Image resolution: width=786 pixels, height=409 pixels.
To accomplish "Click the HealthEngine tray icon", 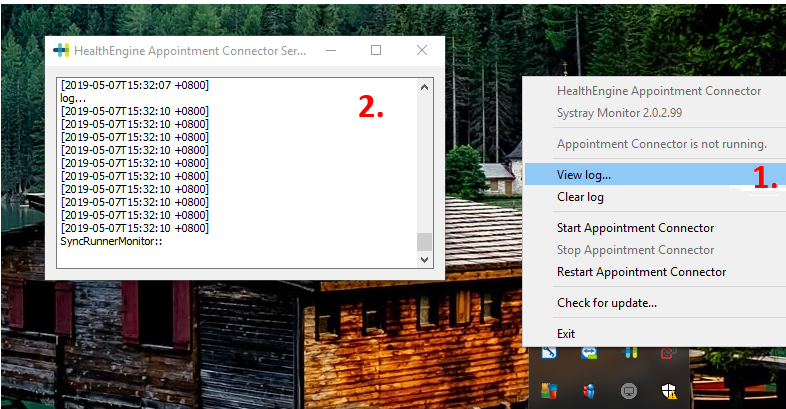I will (631, 353).
